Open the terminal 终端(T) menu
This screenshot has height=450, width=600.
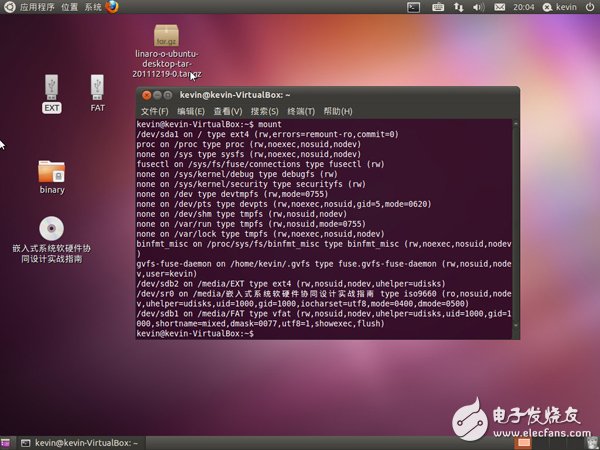pyautogui.click(x=301, y=111)
